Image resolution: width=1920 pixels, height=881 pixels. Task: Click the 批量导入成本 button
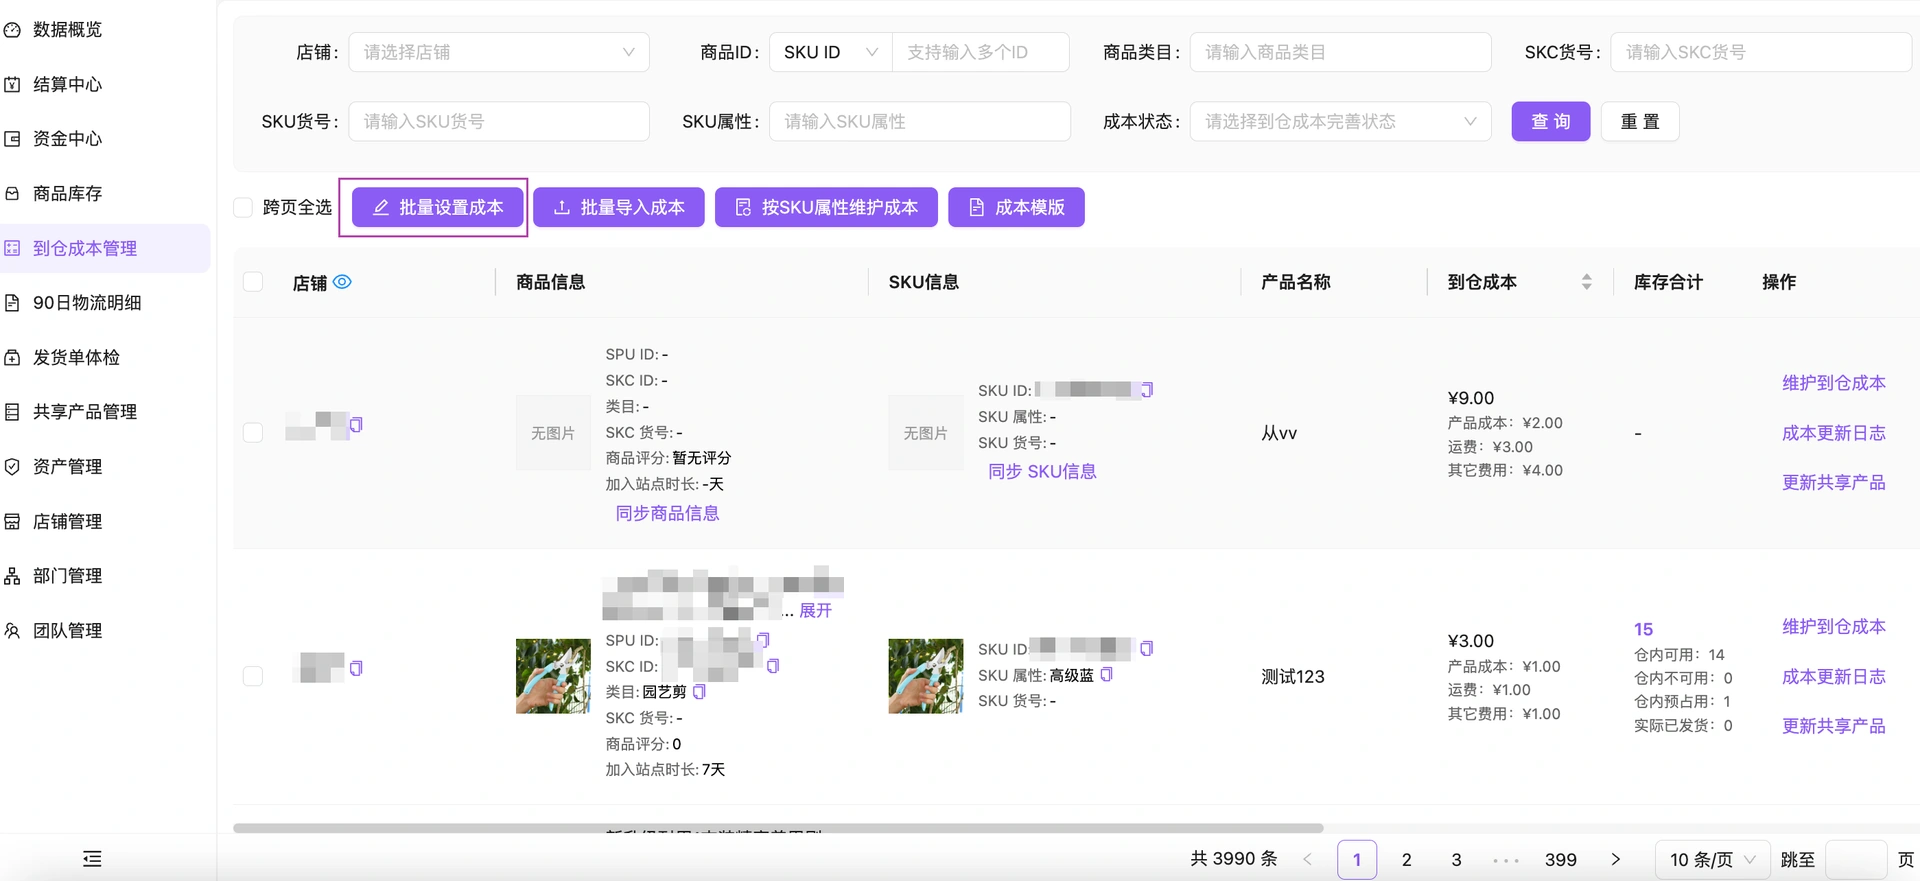(x=619, y=207)
